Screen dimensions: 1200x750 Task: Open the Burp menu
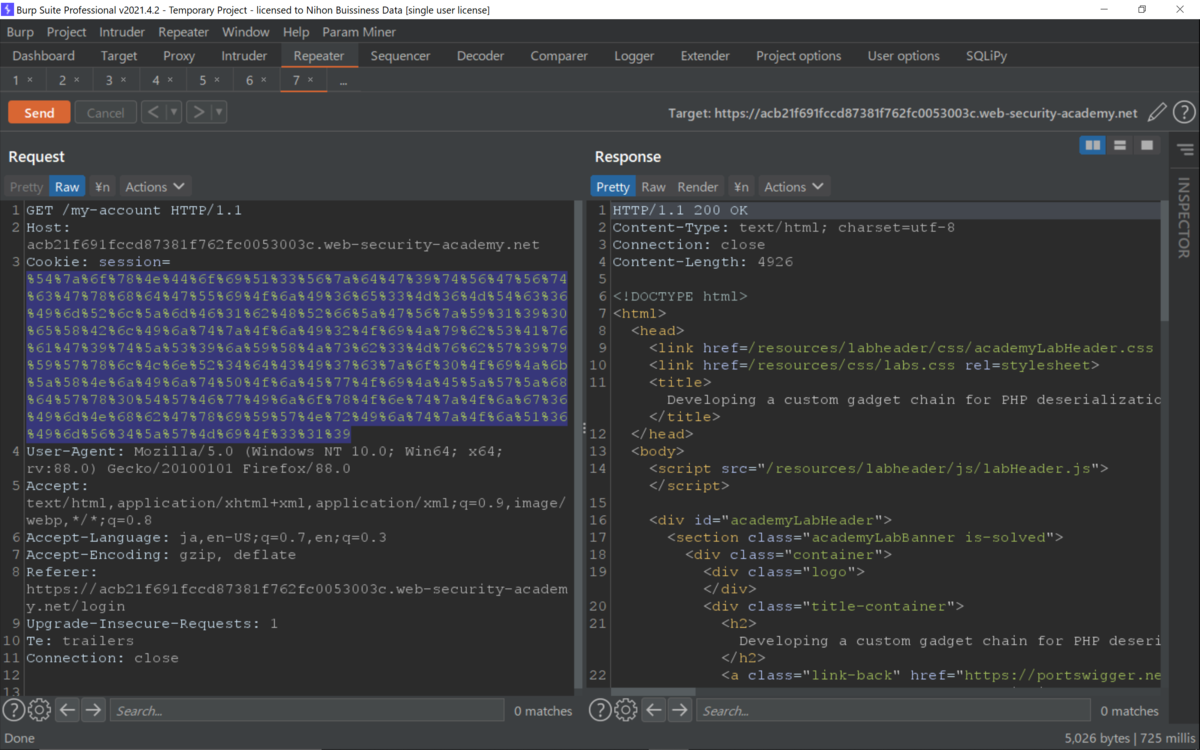(x=20, y=32)
